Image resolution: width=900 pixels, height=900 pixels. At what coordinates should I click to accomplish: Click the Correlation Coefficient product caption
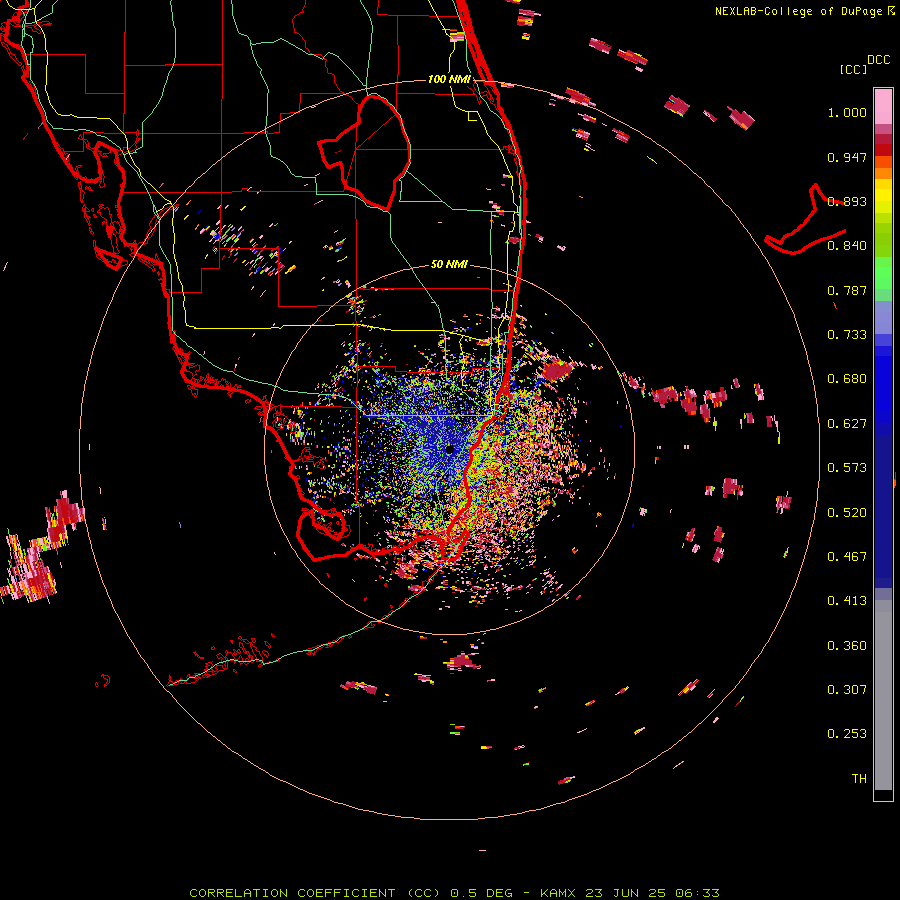click(455, 893)
